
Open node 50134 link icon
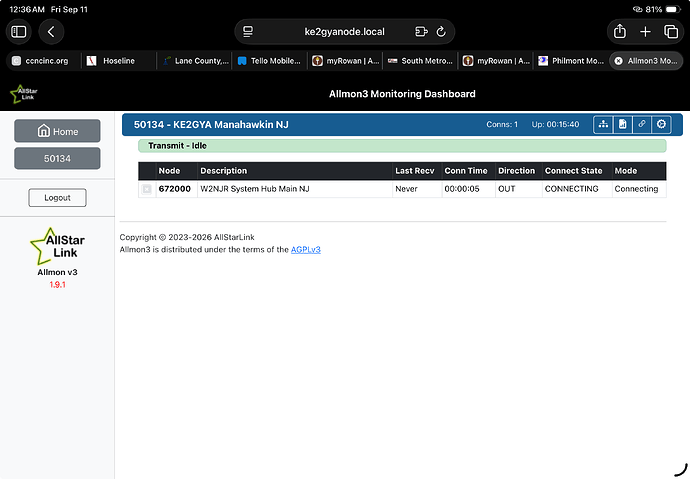point(642,124)
